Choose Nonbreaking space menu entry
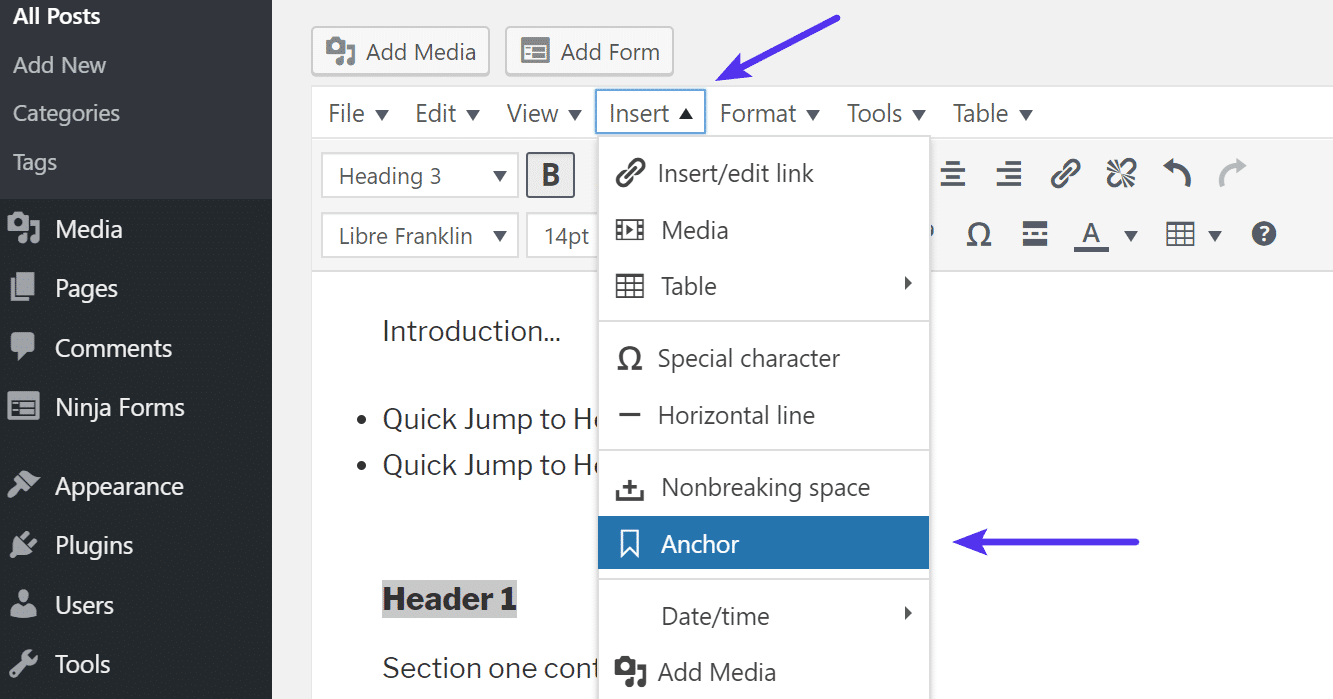1333x699 pixels. click(x=764, y=488)
